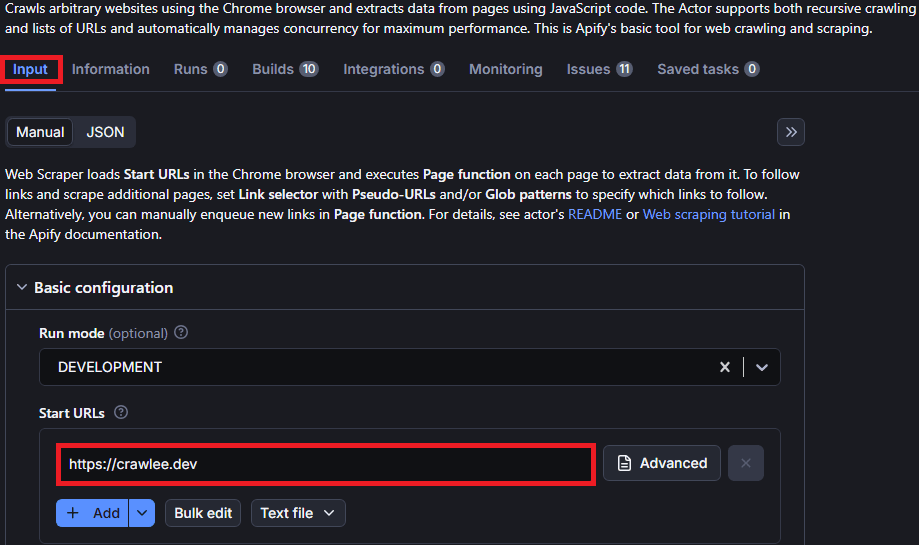The image size is (919, 545).
Task: Open the Text file dropdown
Action: (x=298, y=513)
